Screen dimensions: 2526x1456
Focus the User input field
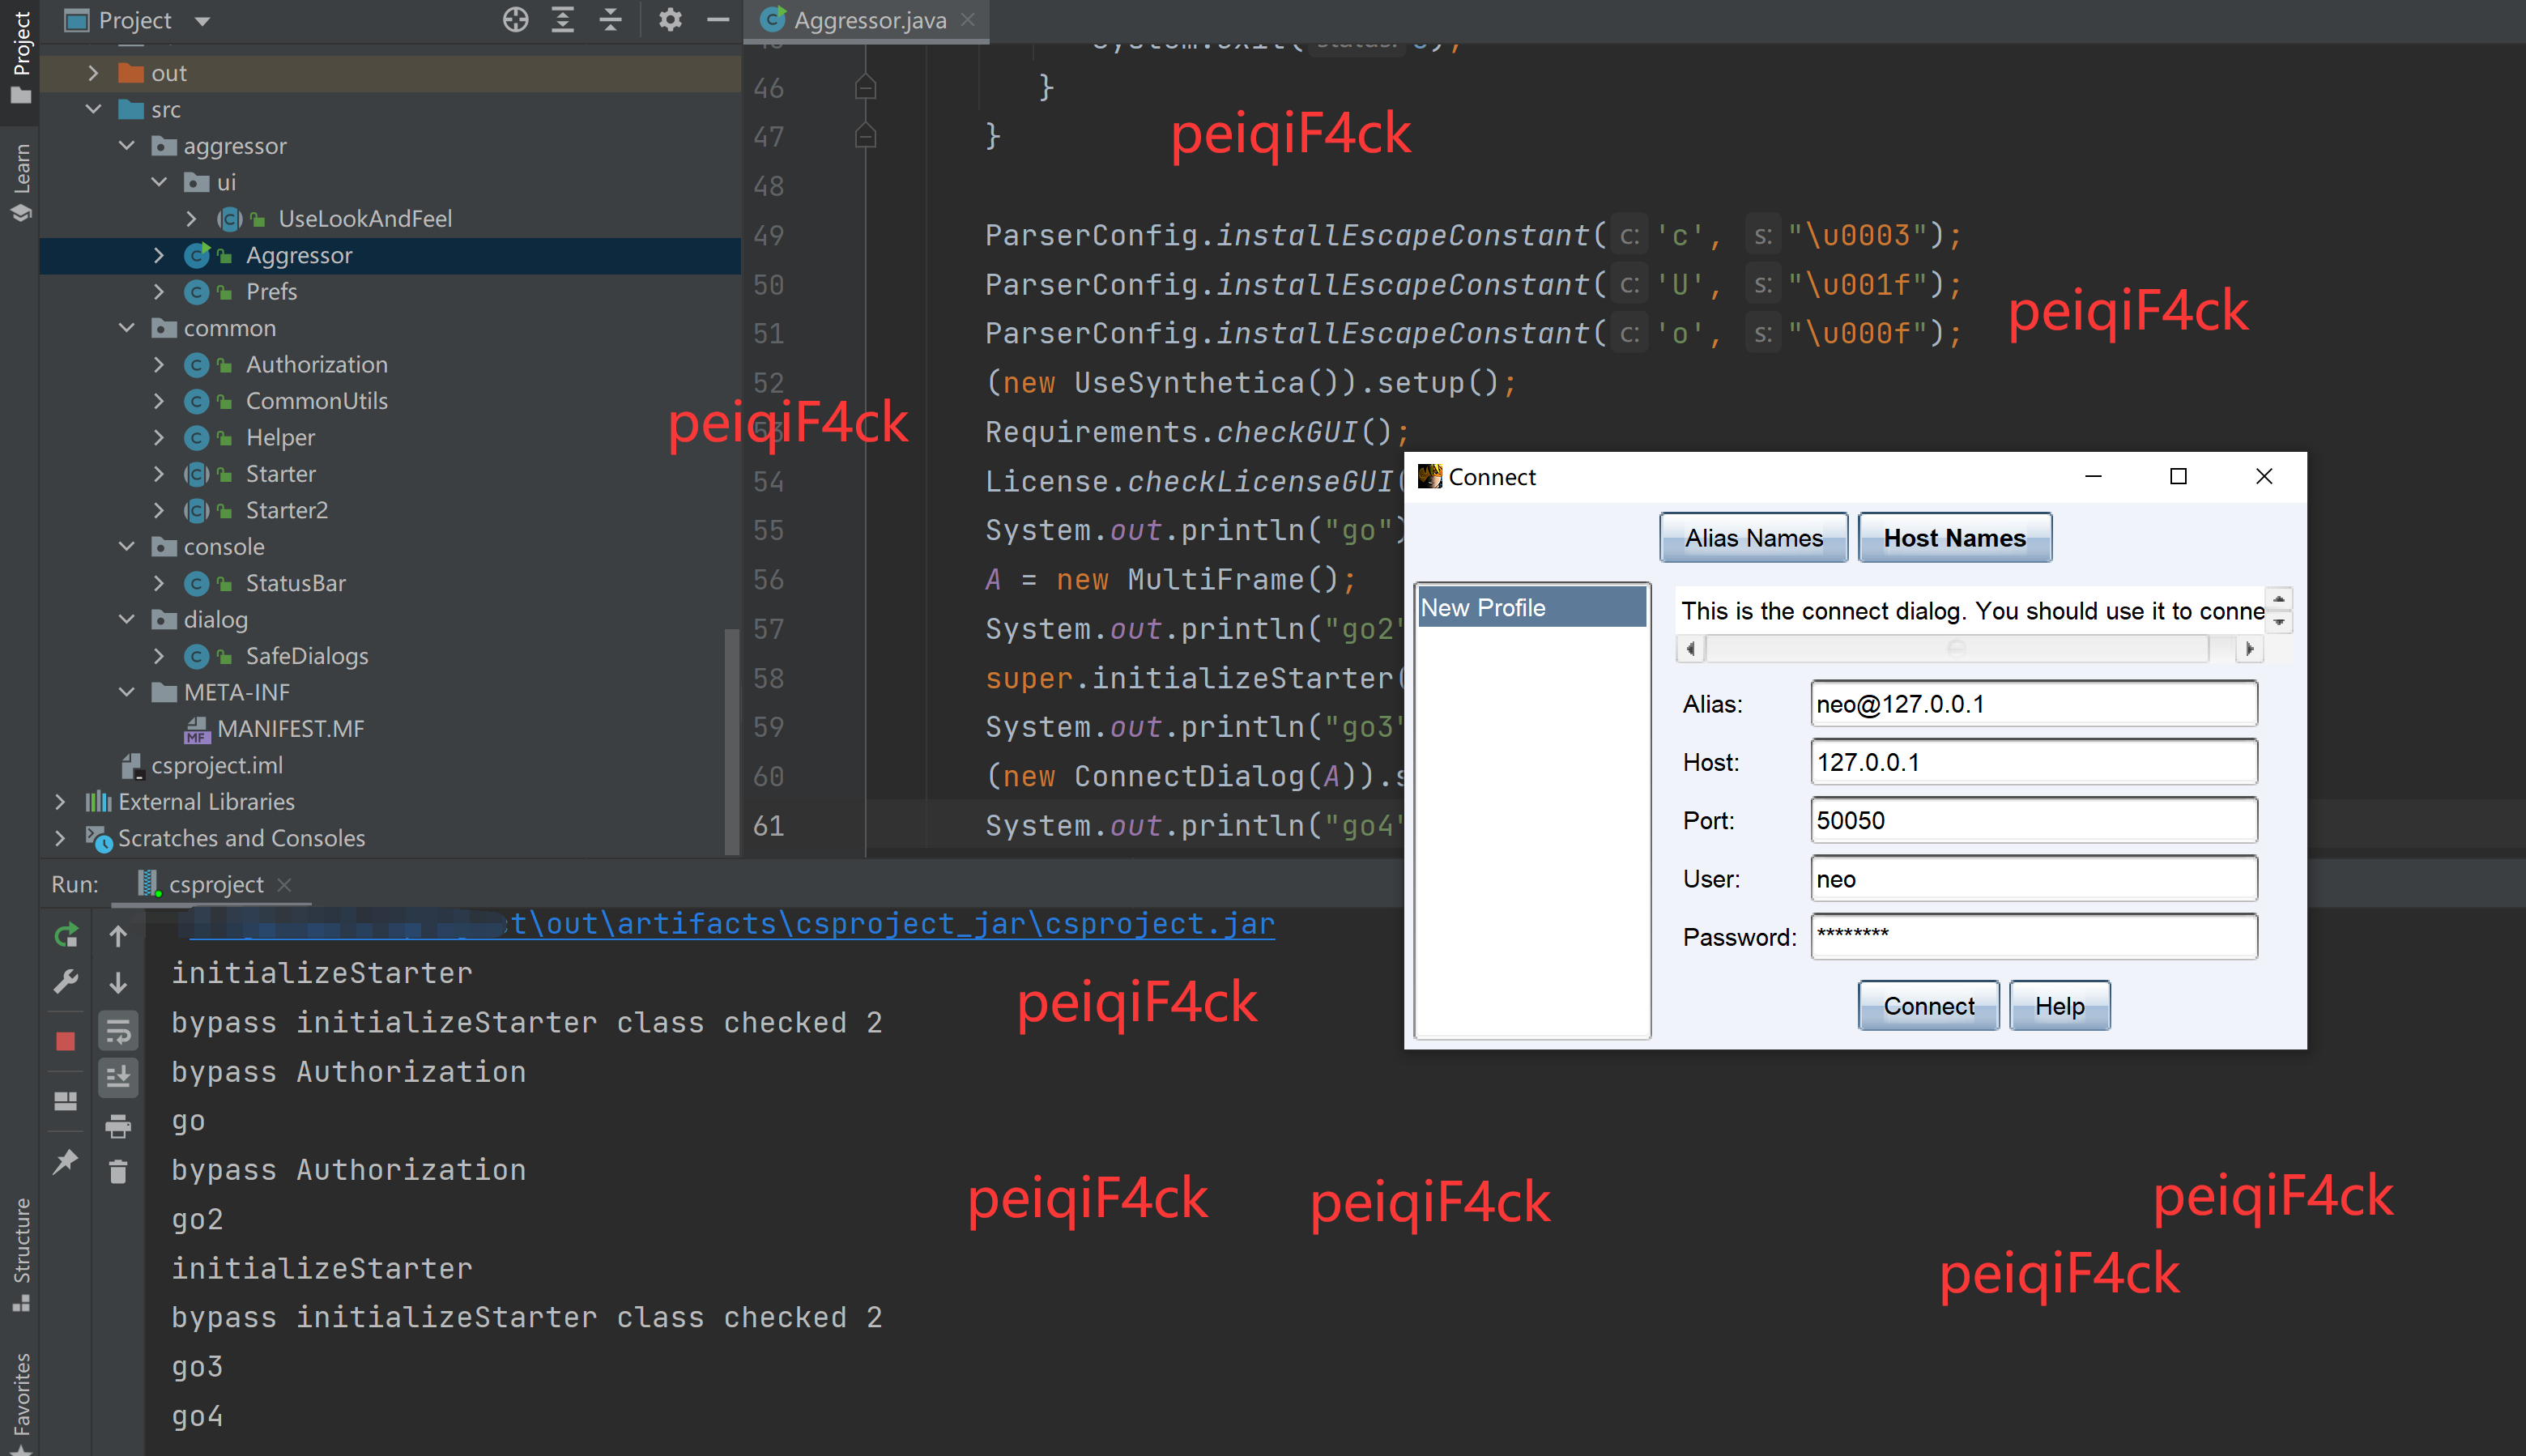pyautogui.click(x=2034, y=879)
